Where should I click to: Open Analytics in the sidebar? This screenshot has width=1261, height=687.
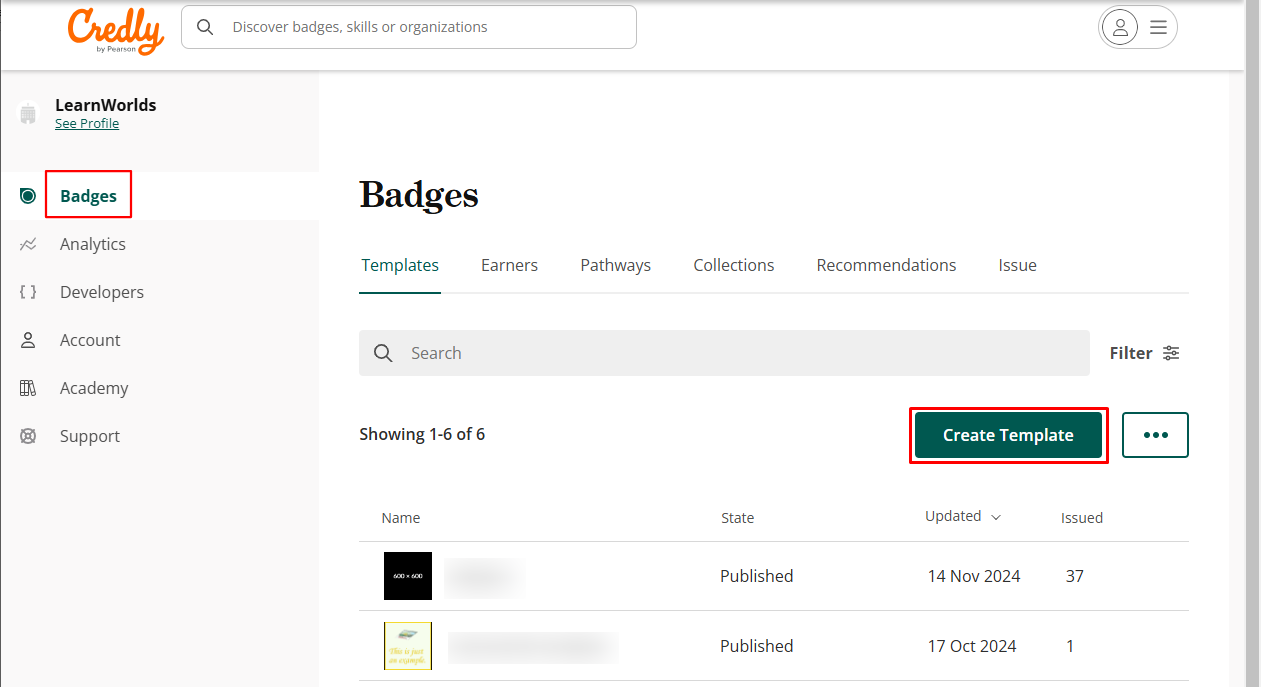click(x=93, y=244)
